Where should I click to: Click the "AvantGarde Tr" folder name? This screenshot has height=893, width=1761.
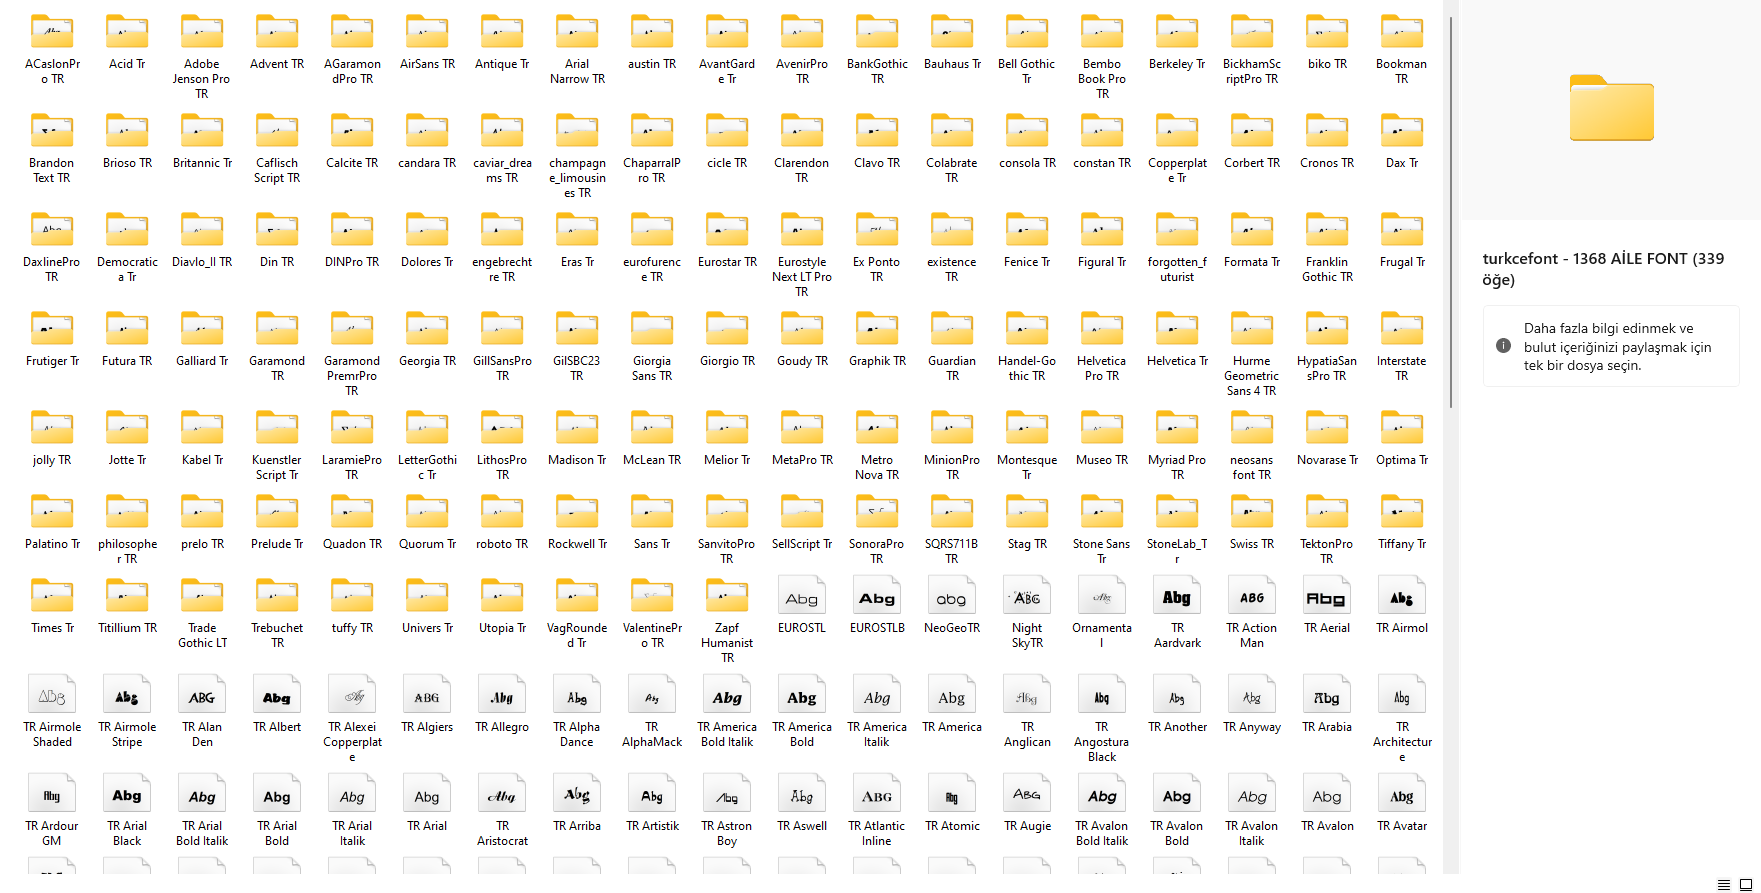[x=727, y=71]
